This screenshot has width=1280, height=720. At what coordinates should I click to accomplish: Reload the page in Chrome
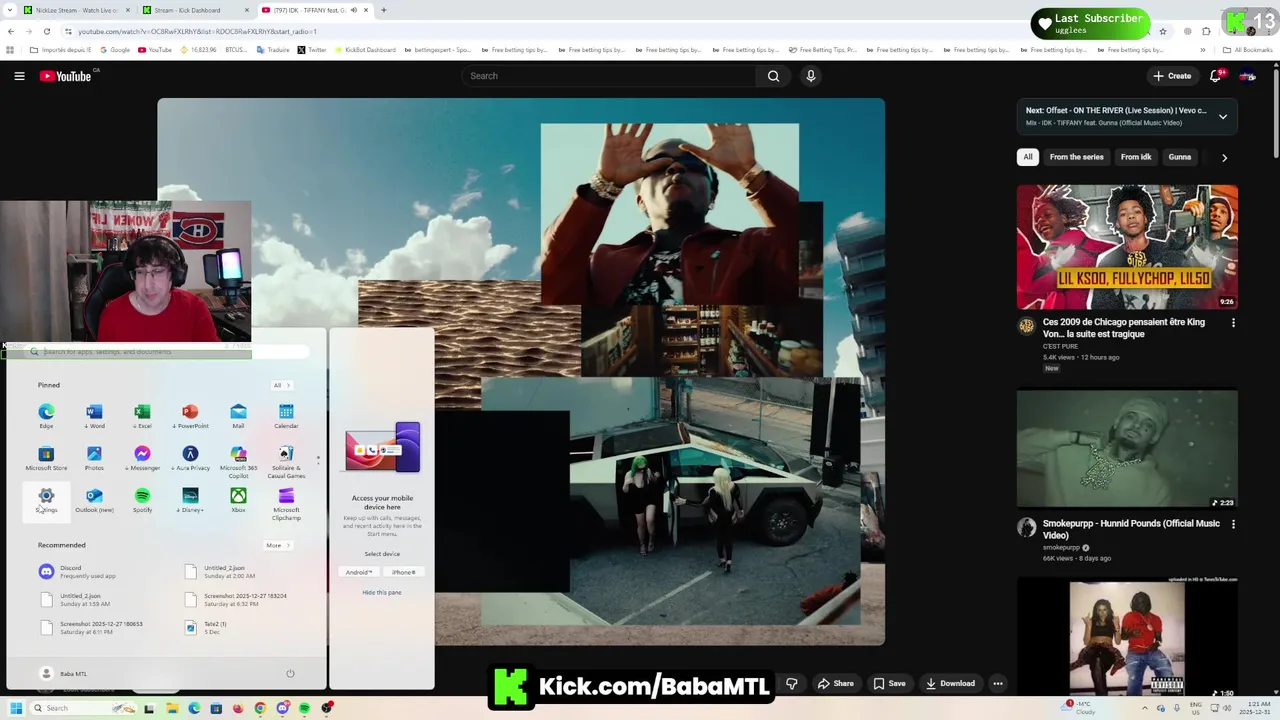coord(46,31)
